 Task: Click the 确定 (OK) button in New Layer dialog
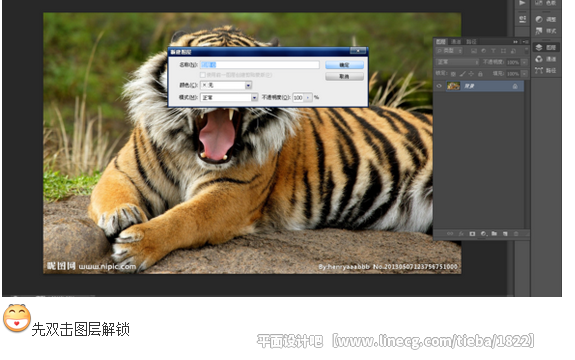click(344, 65)
